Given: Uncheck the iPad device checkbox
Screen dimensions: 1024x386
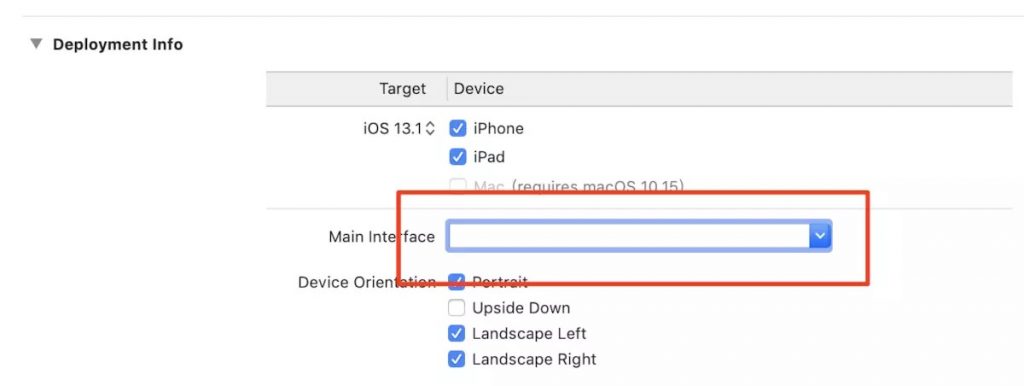Looking at the screenshot, I should 457,157.
